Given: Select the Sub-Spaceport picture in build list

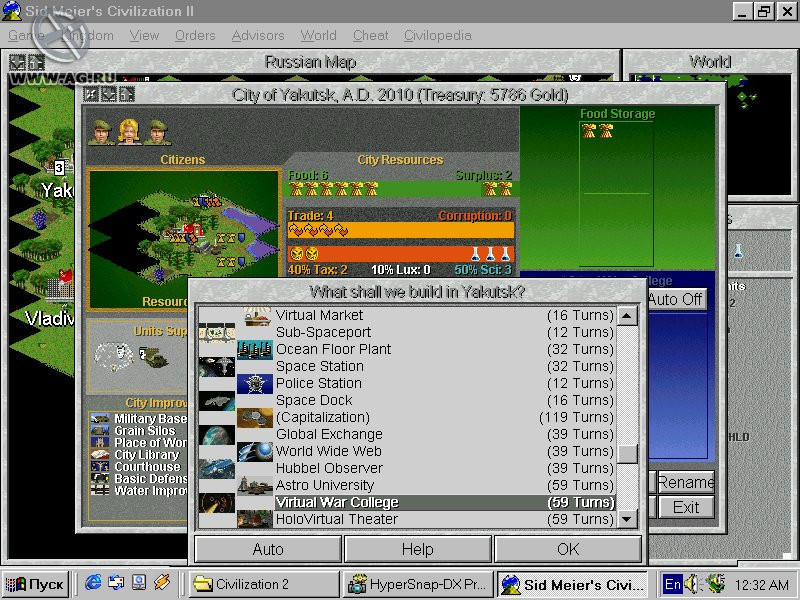Looking at the screenshot, I should 217,333.
